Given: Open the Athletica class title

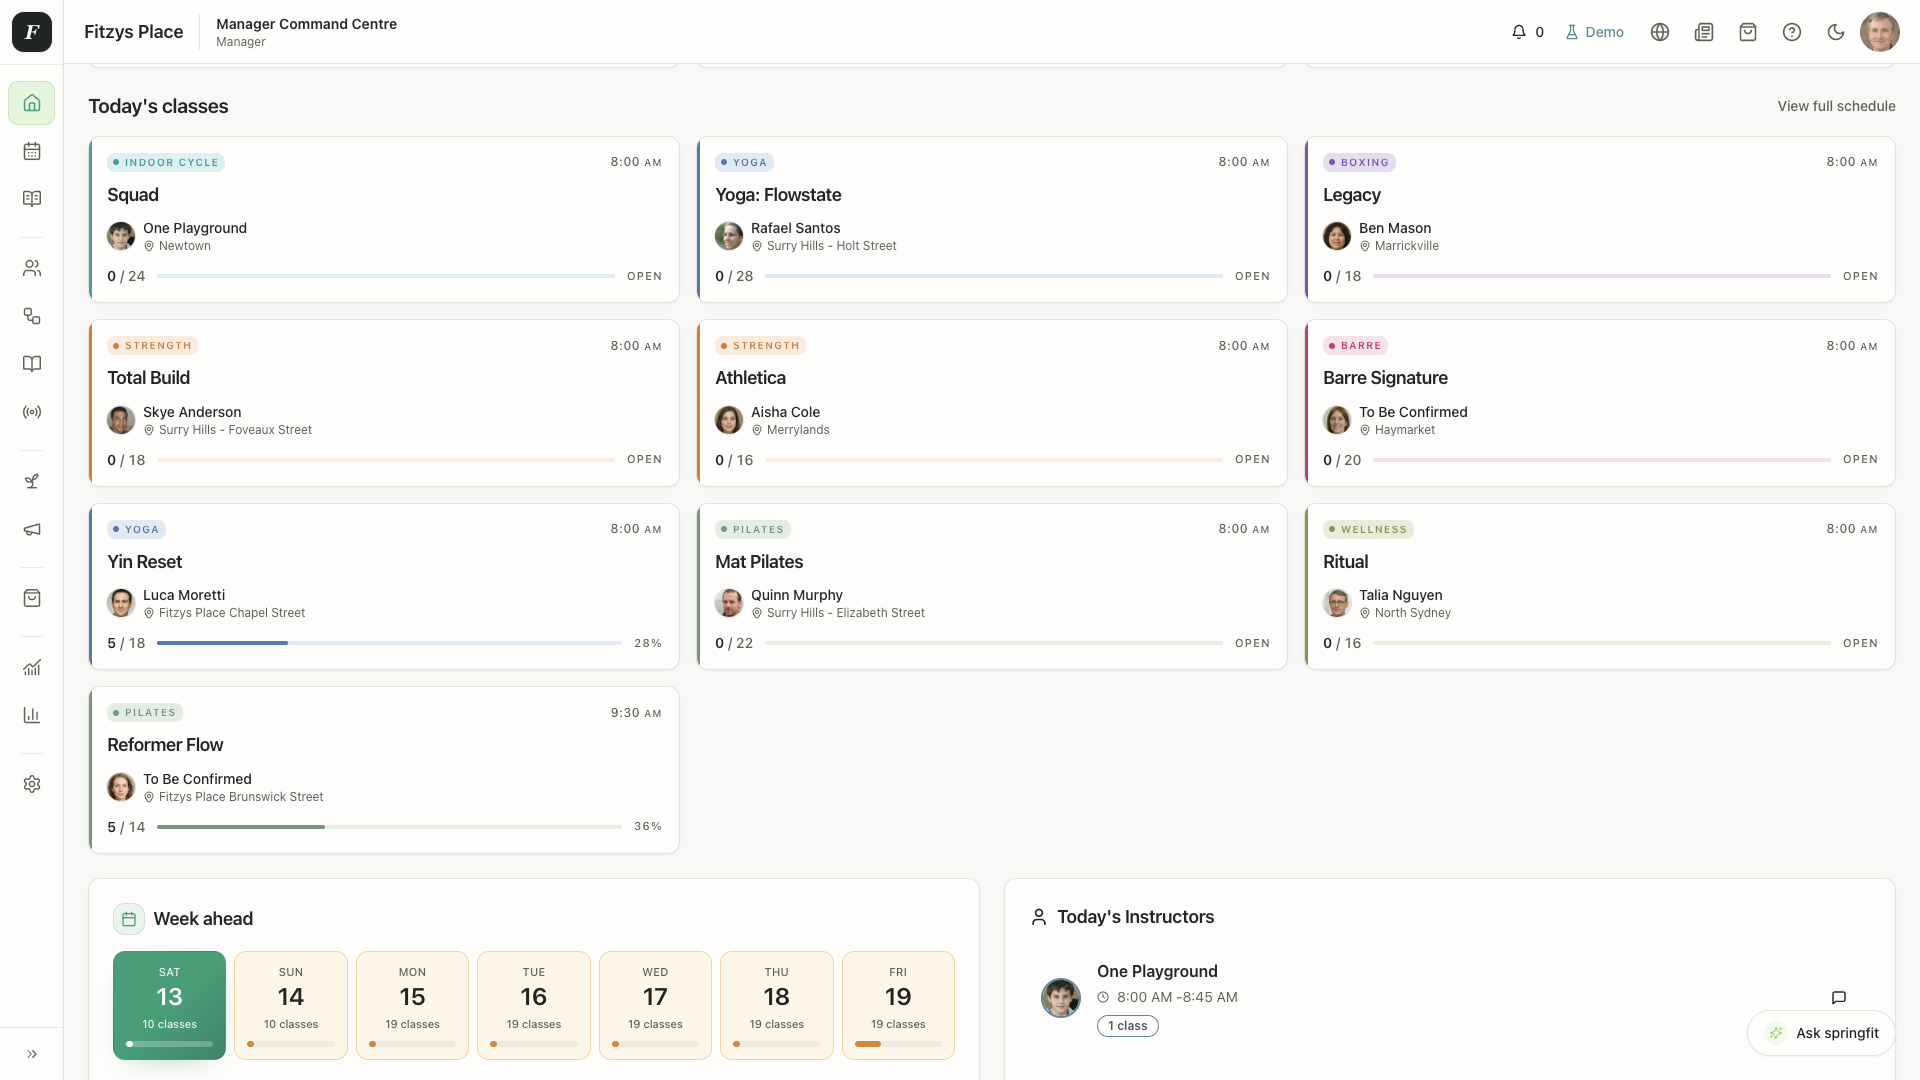Looking at the screenshot, I should click(x=750, y=378).
